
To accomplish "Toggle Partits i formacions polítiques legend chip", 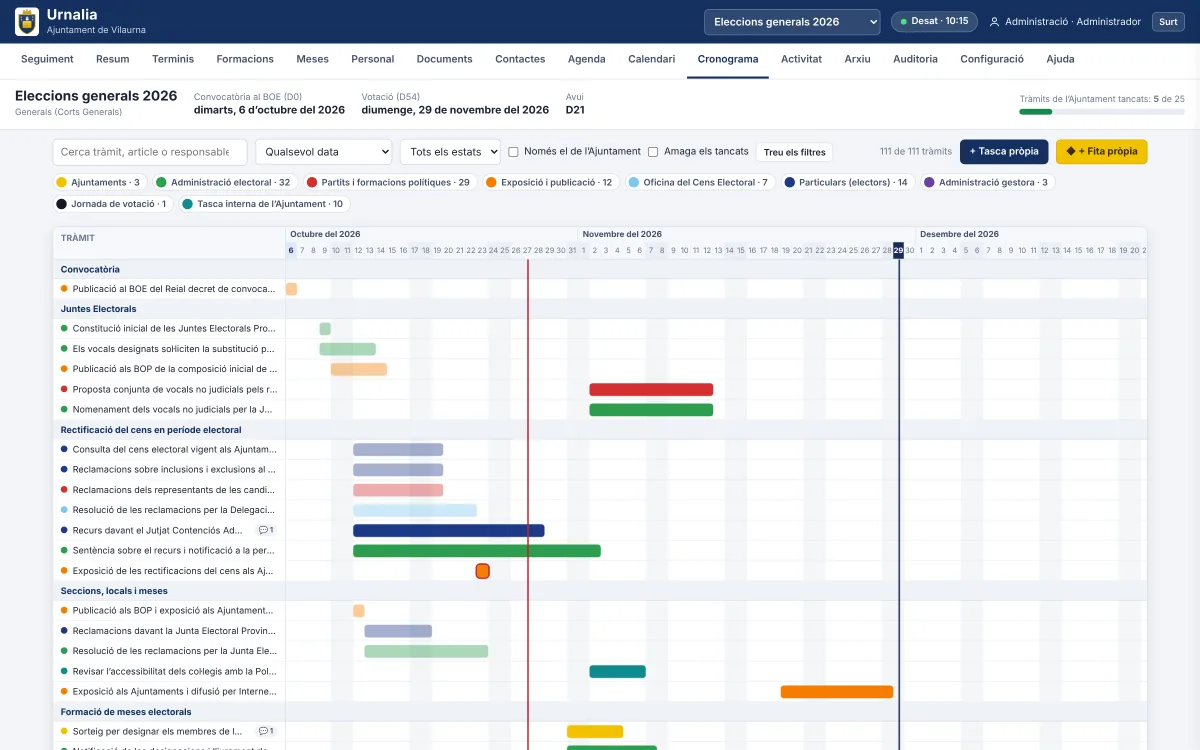I will 388,182.
